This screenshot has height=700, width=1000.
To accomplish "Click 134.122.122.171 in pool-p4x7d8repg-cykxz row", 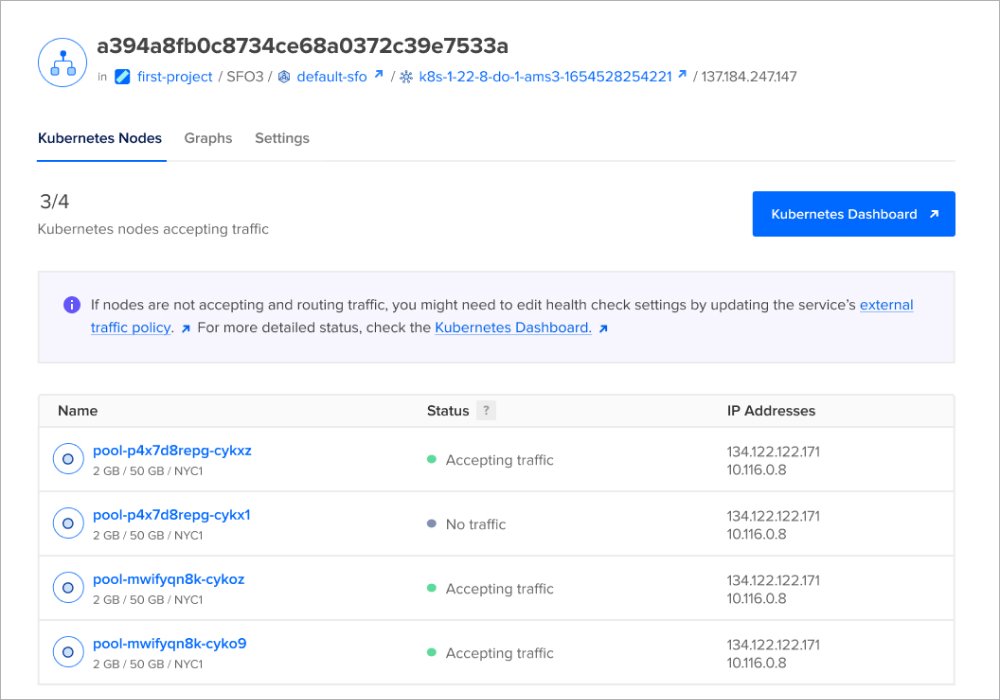I will coord(773,451).
